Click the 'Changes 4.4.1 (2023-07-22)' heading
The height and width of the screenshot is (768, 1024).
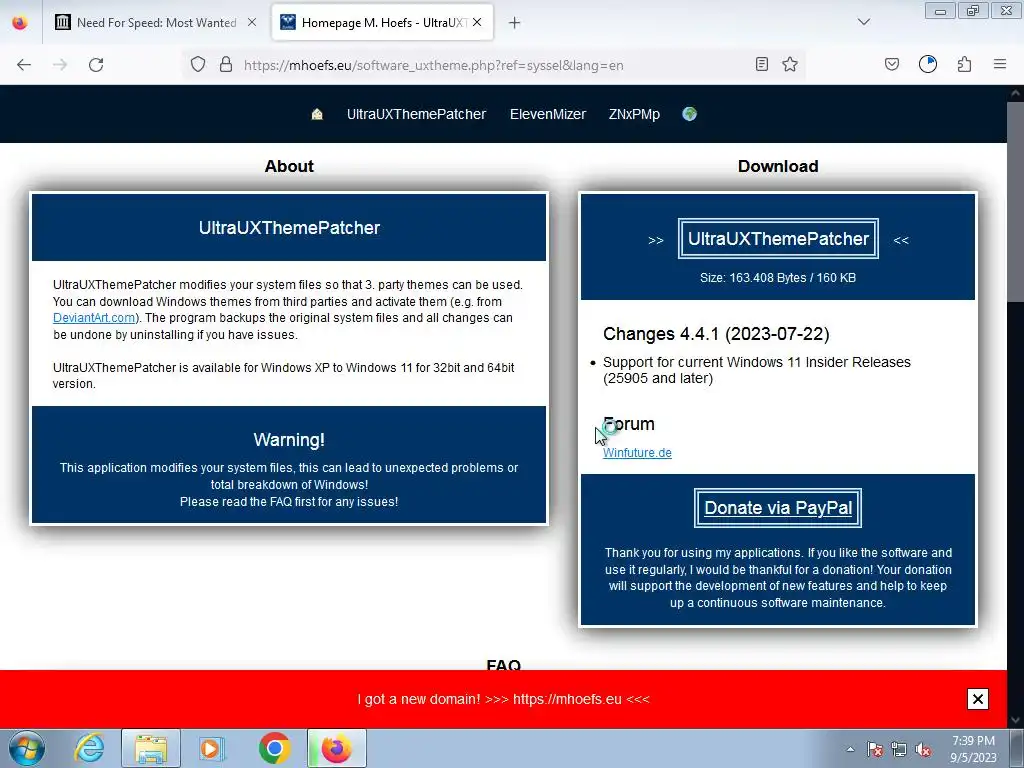716,334
